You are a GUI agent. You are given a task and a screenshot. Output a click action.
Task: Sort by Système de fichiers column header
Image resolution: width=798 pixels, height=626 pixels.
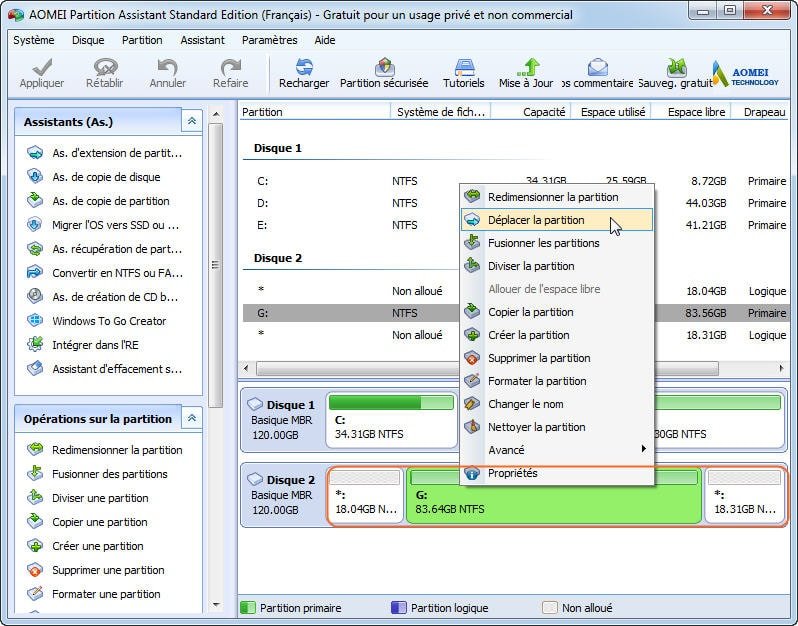tap(440, 111)
